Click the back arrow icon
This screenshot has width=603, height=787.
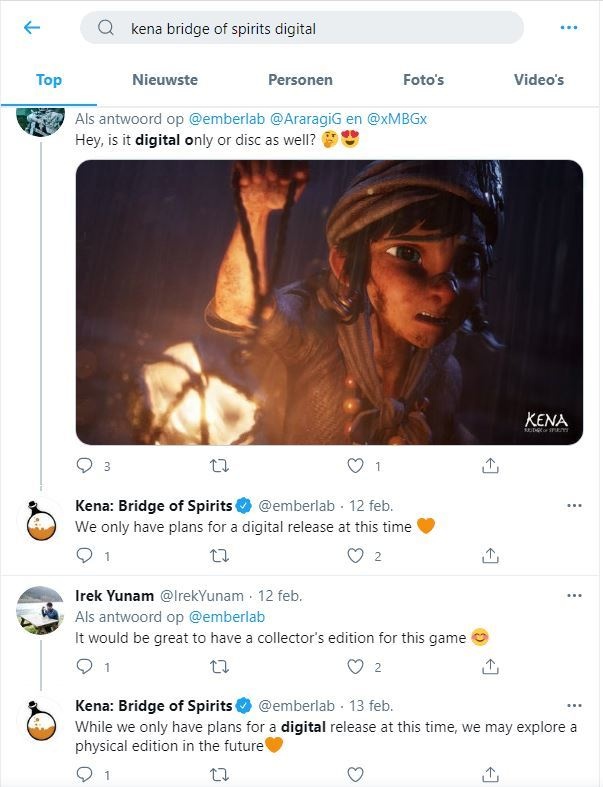click(x=32, y=28)
